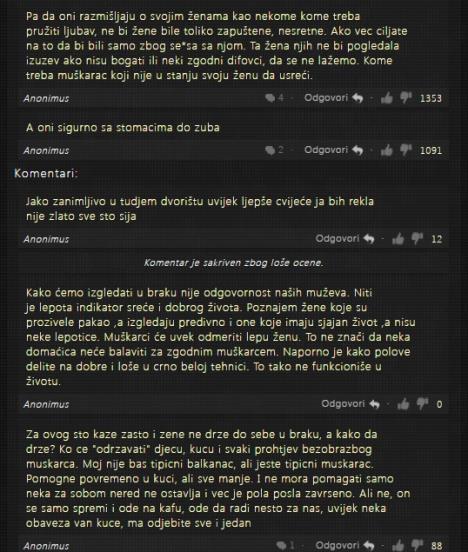Like the comment with score 88

point(398,546)
